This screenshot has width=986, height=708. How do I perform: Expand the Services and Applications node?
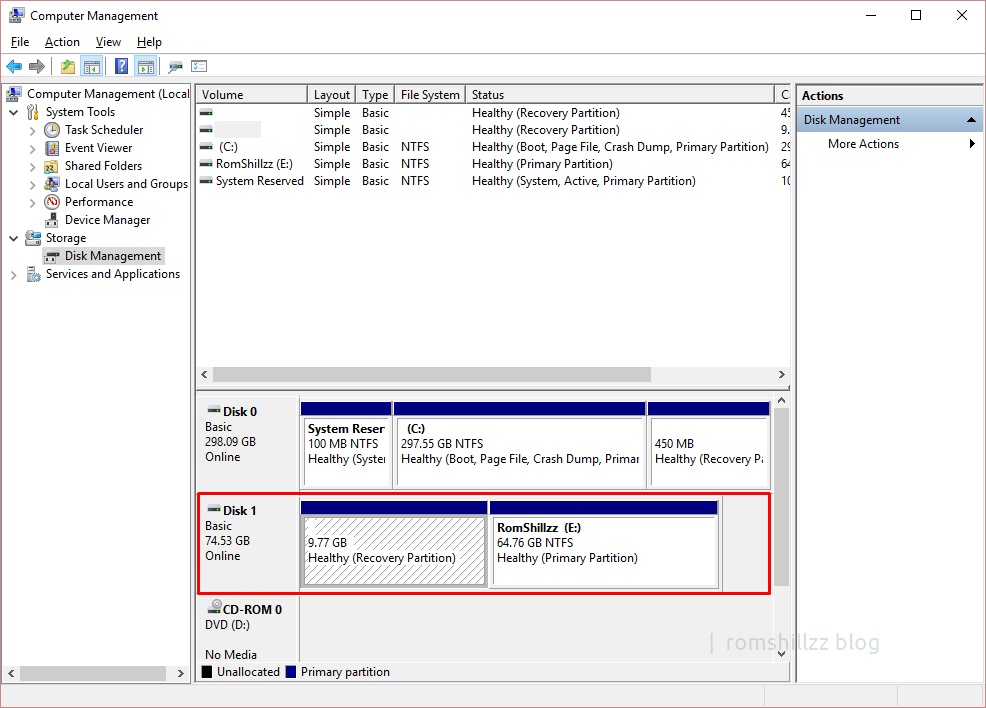click(14, 275)
